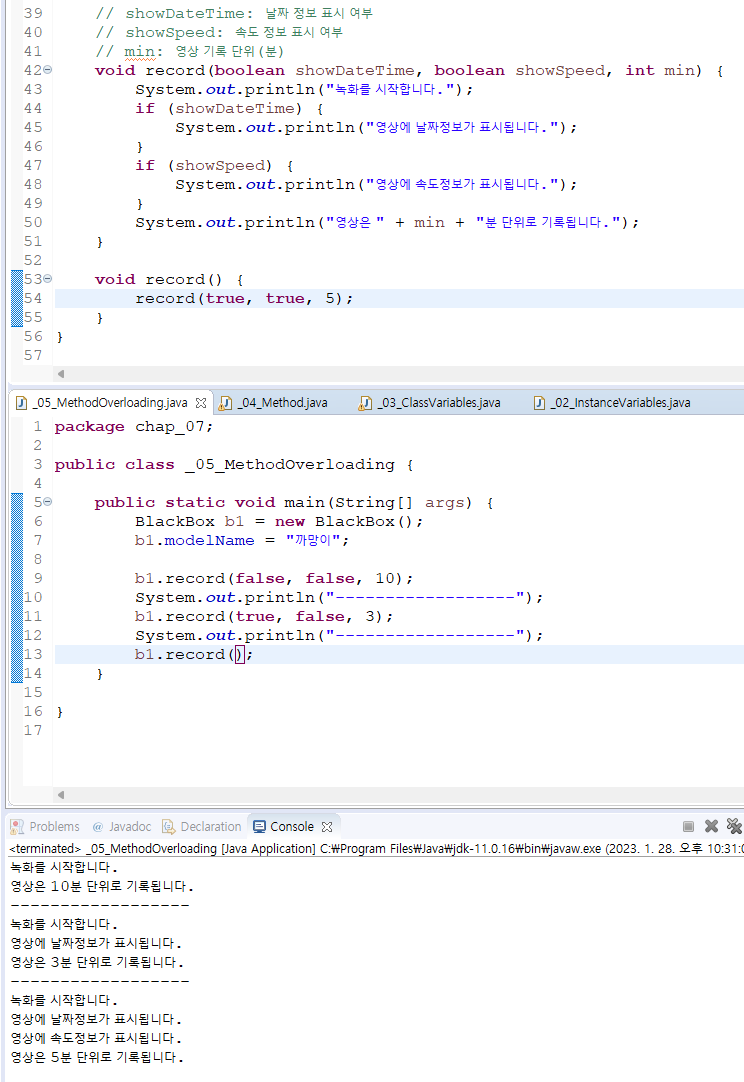The width and height of the screenshot is (744, 1082).
Task: Click Remove All Terminated Launches icon
Action: pyautogui.click(x=734, y=826)
